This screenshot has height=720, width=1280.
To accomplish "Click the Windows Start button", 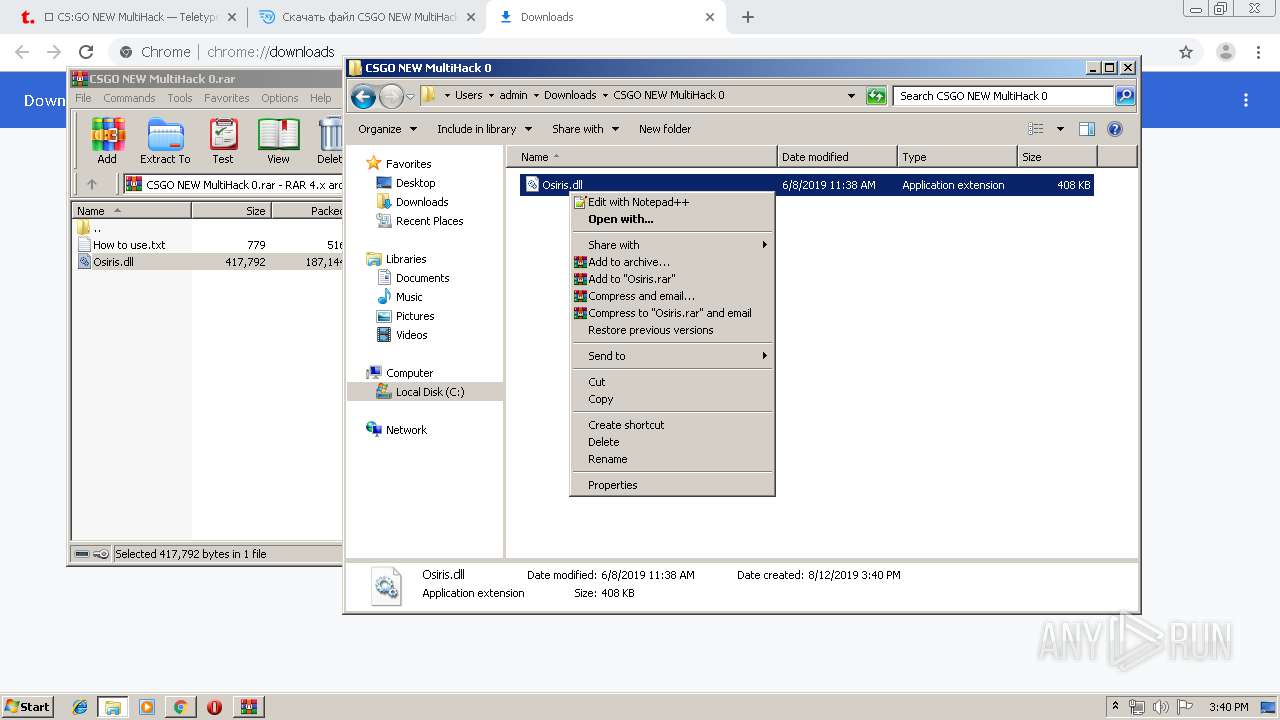I will click(x=28, y=707).
